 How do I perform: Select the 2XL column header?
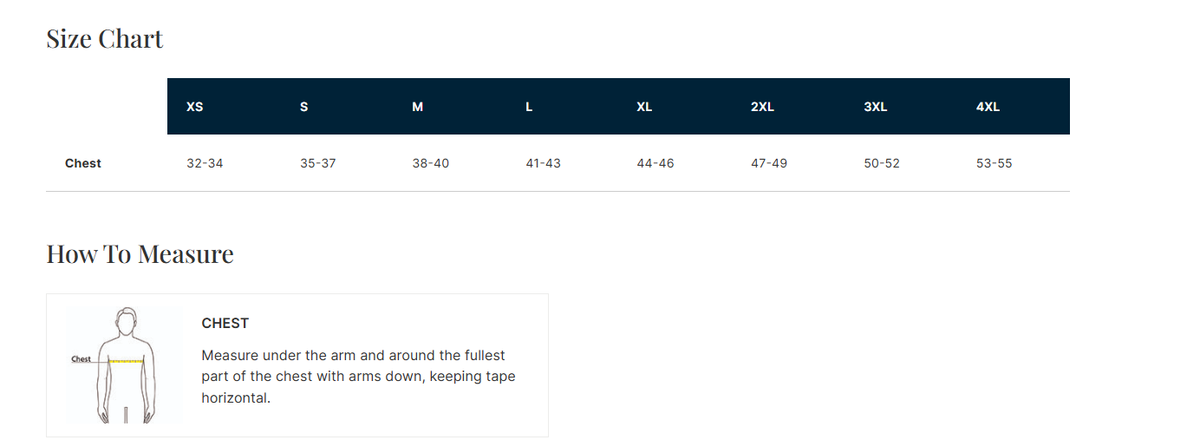point(762,107)
